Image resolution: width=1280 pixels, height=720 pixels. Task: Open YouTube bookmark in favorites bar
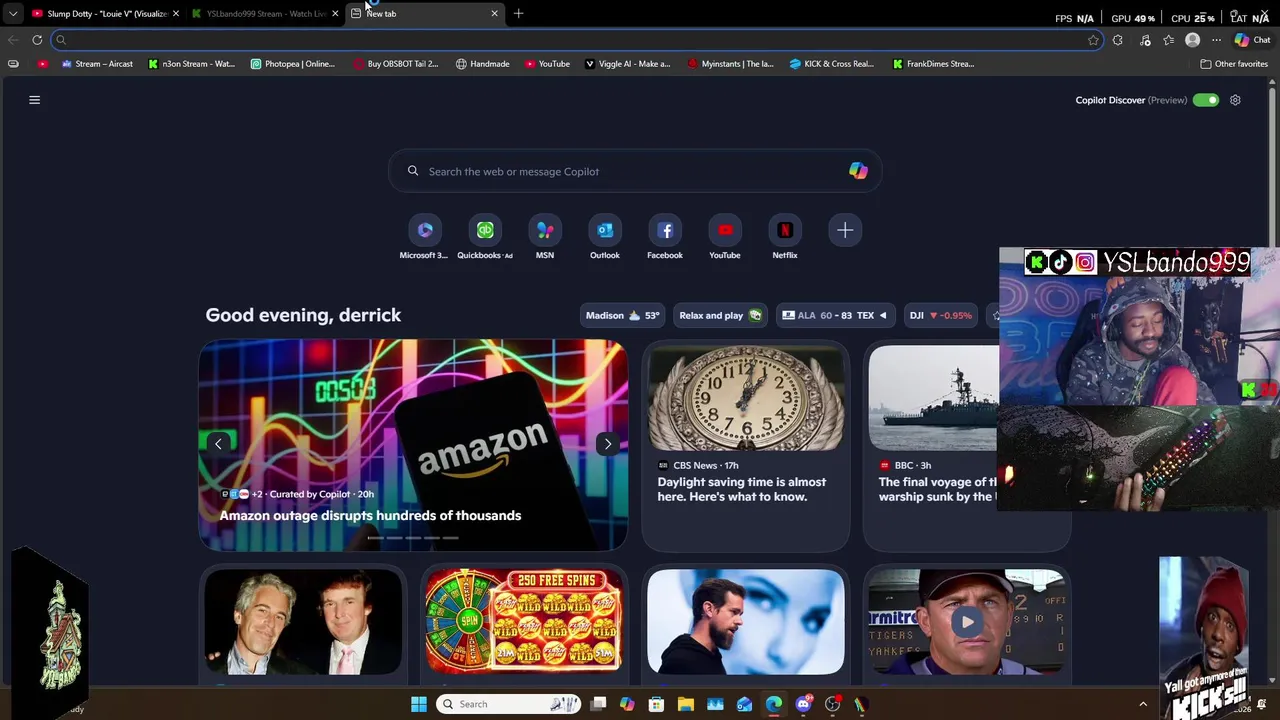pos(547,64)
